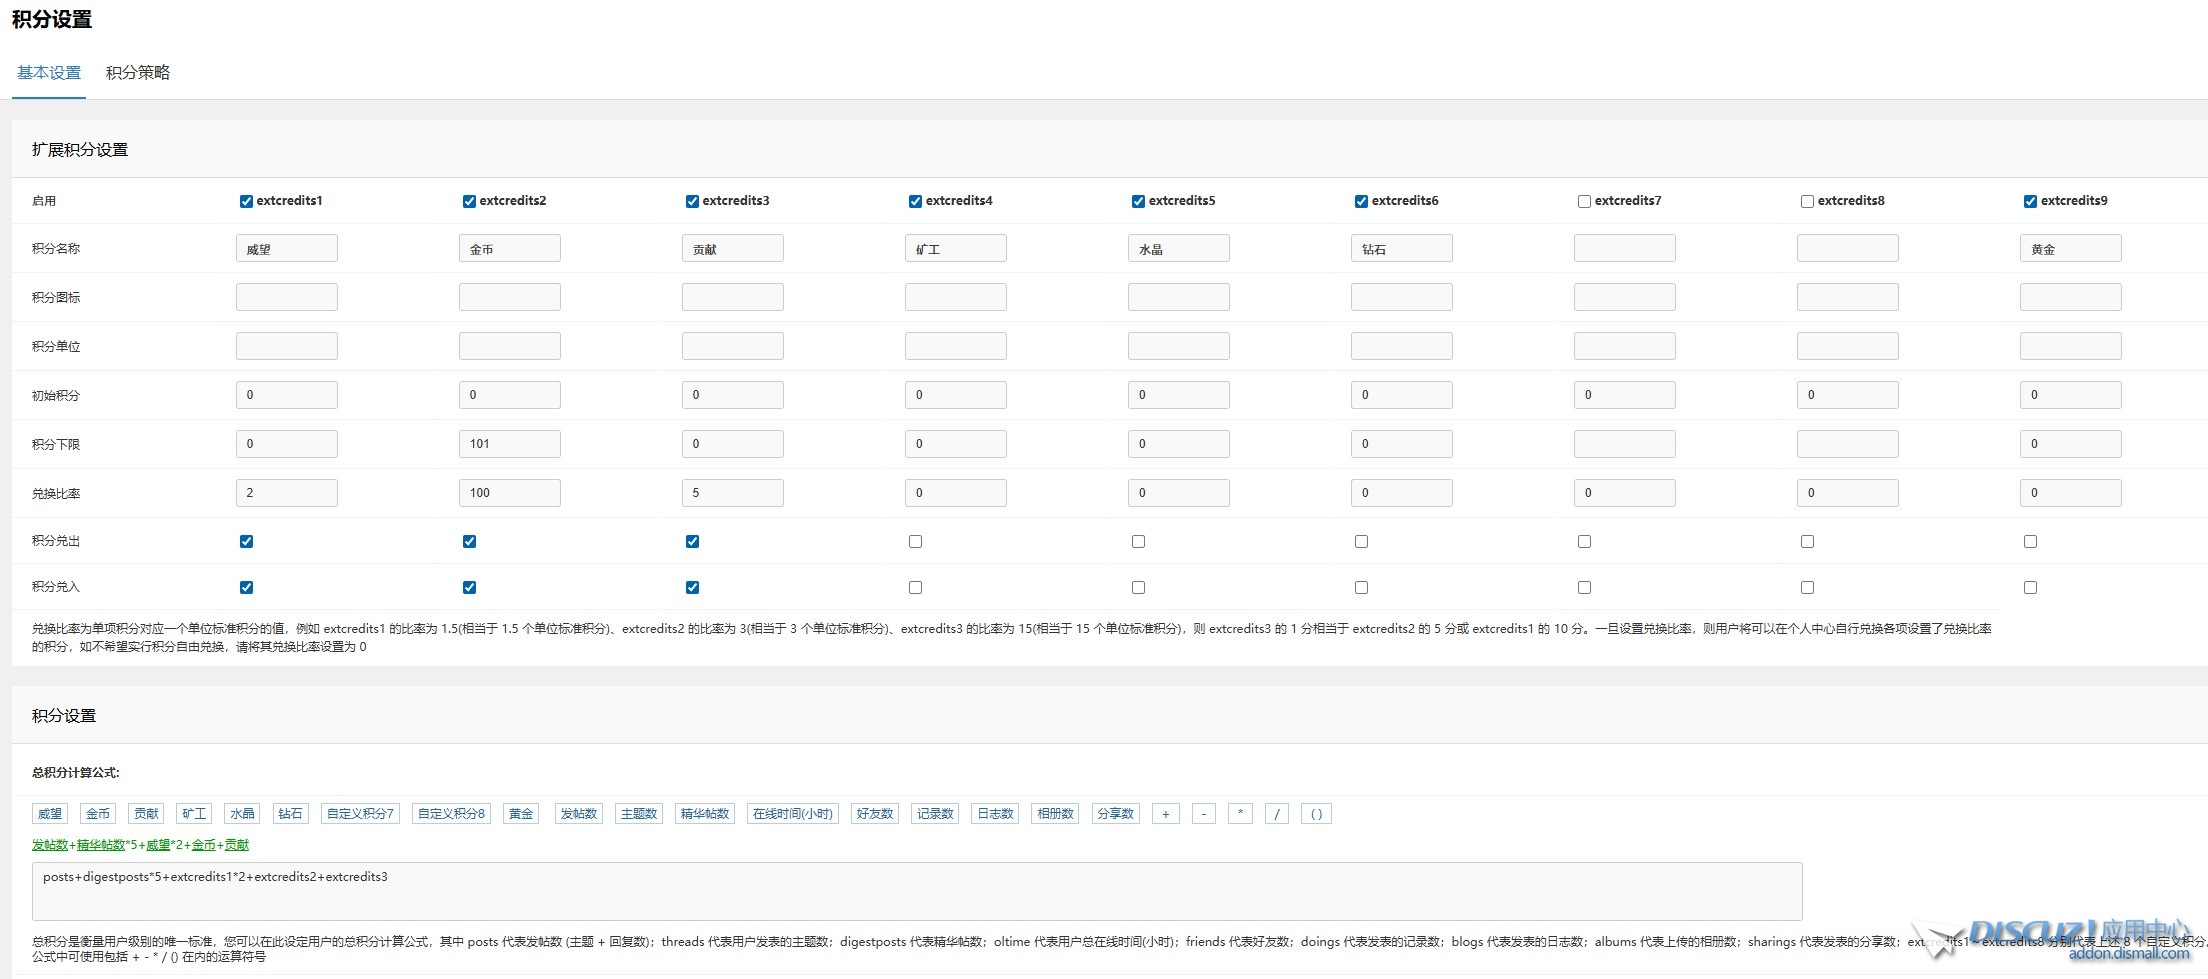2208x979 pixels.
Task: Edit the 积分名称 field containing 金币
Action: point(510,248)
